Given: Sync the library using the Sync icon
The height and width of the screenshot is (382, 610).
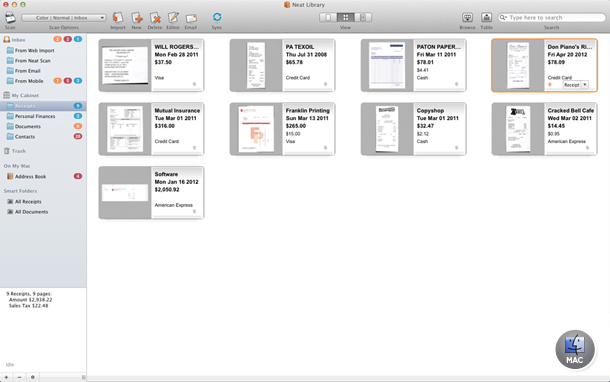Looking at the screenshot, I should [217, 17].
